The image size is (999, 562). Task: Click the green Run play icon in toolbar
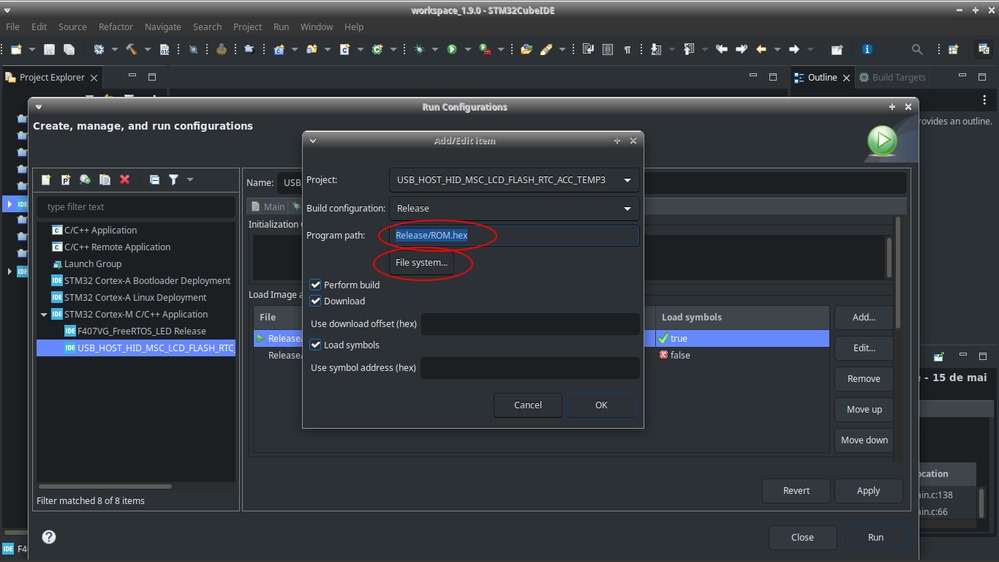452,49
